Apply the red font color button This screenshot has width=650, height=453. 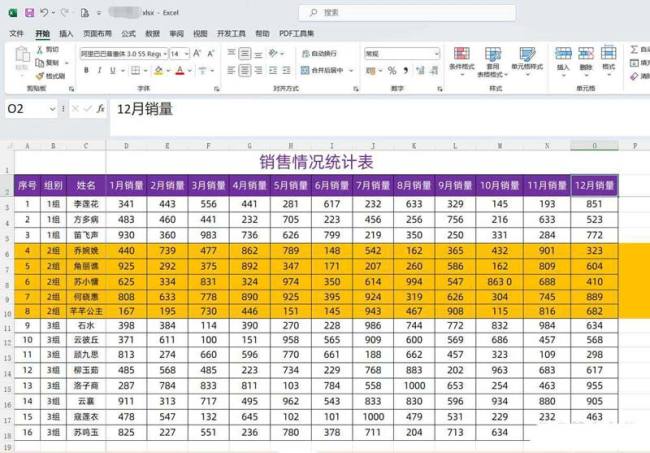pos(179,71)
